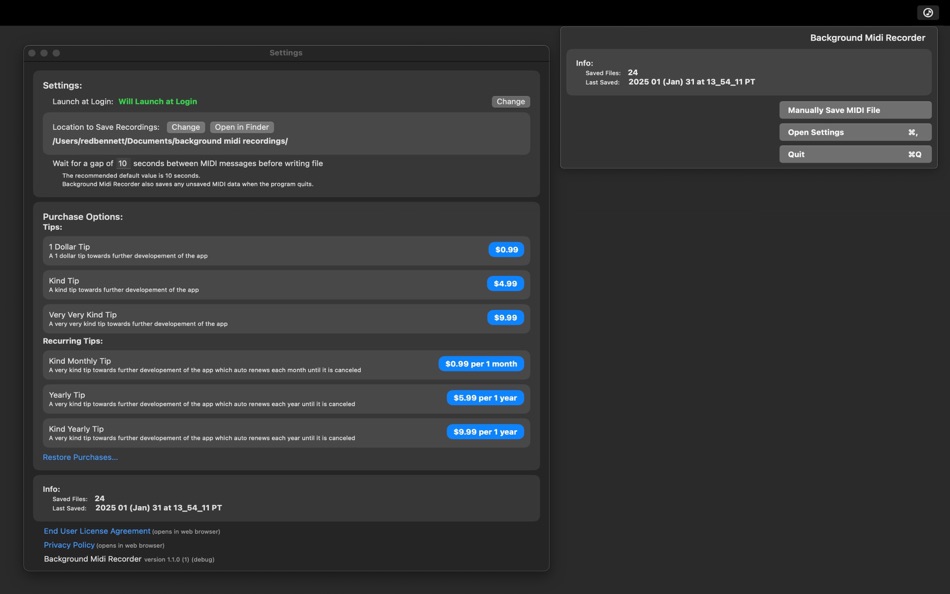Minimize the Settings window
Viewport: 950px width, 594px height.
coord(44,53)
